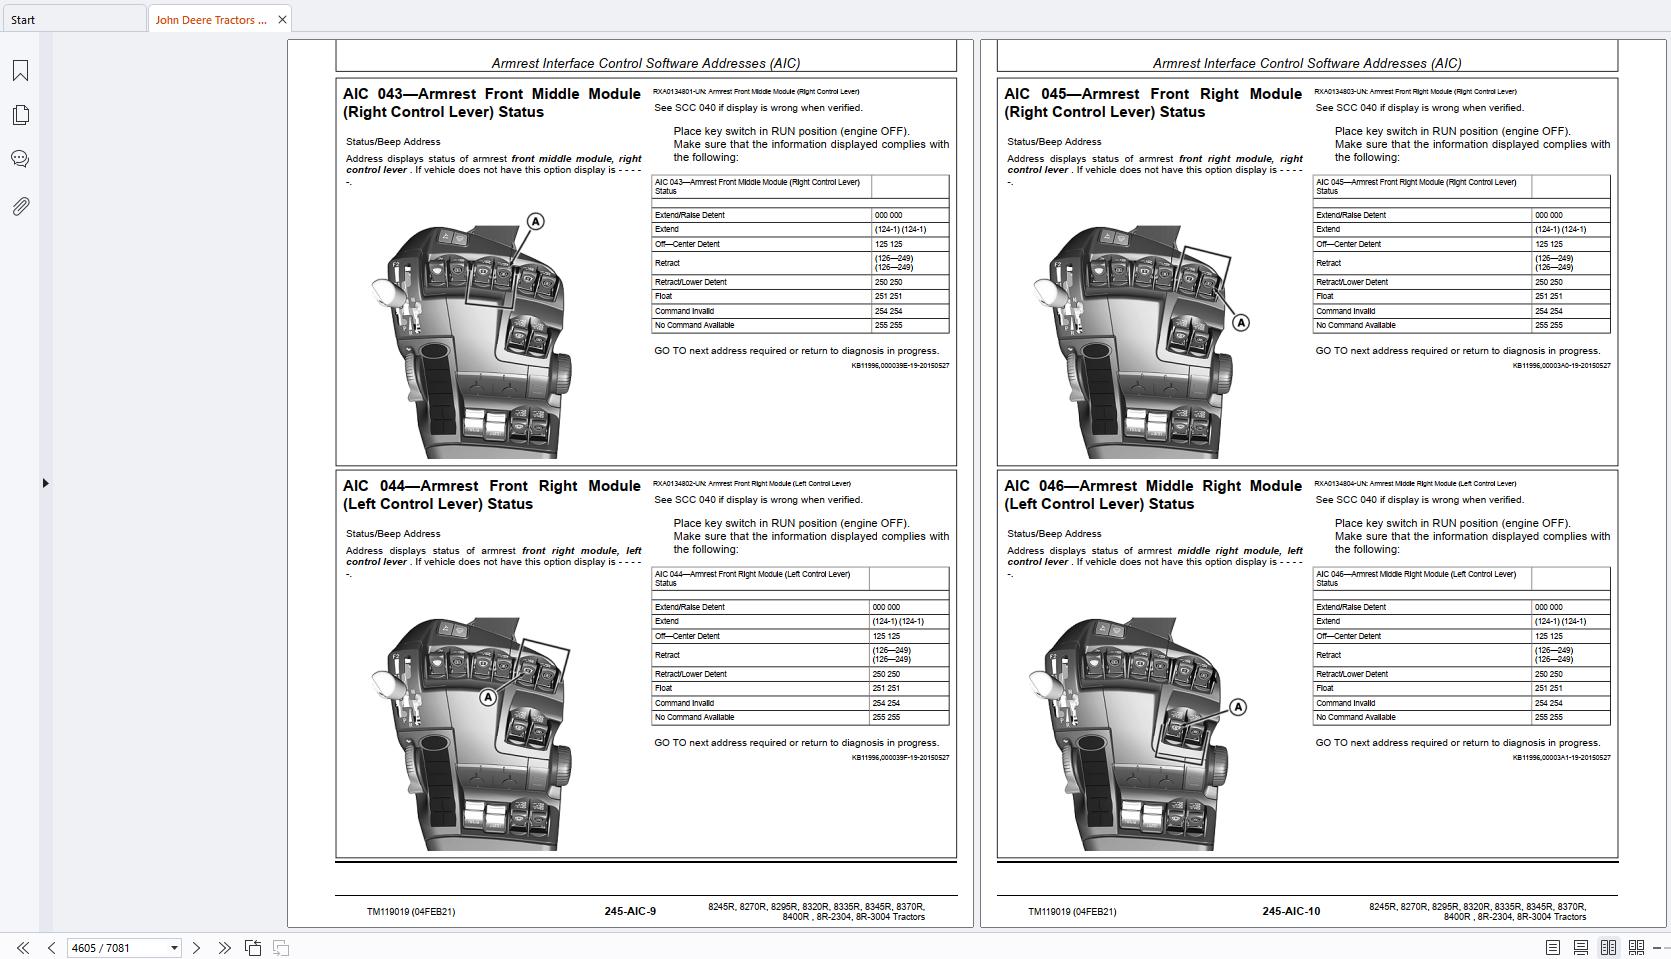Click 'Command Invalid' row in AIC 044 table
The height and width of the screenshot is (959, 1671).
[x=800, y=703]
